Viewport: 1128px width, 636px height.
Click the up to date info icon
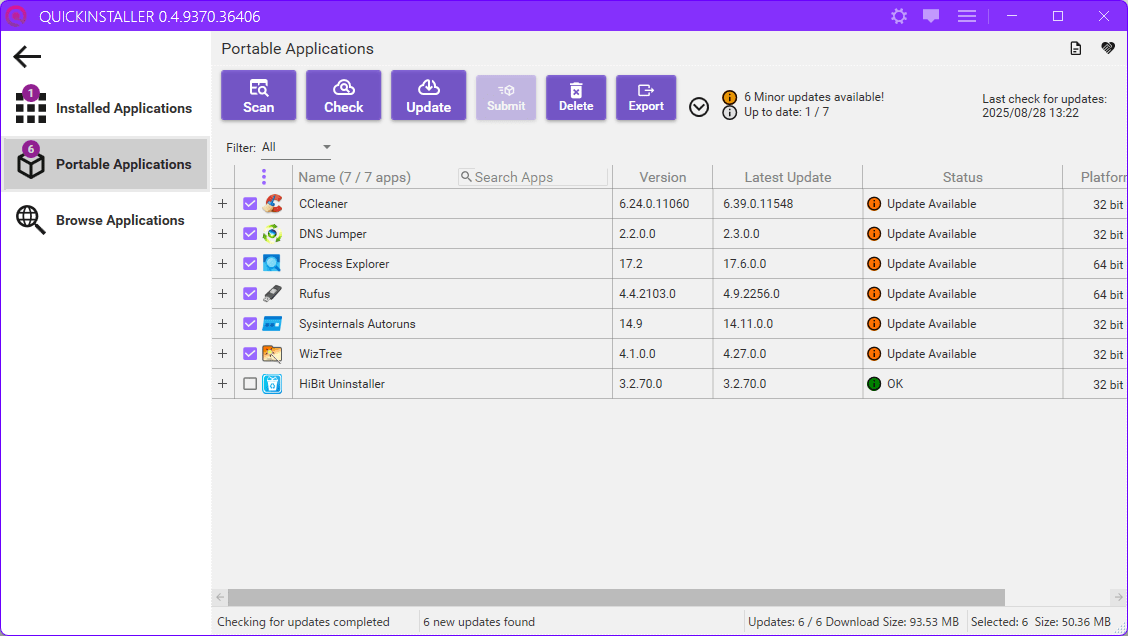(729, 112)
